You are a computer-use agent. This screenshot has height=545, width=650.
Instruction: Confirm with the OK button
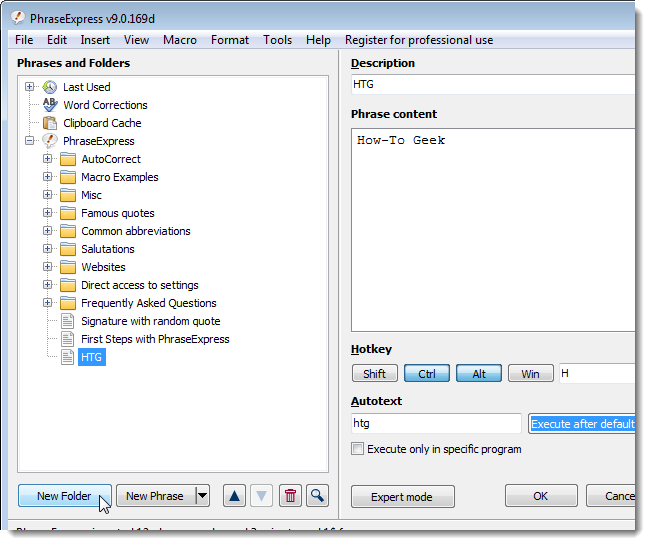click(541, 496)
